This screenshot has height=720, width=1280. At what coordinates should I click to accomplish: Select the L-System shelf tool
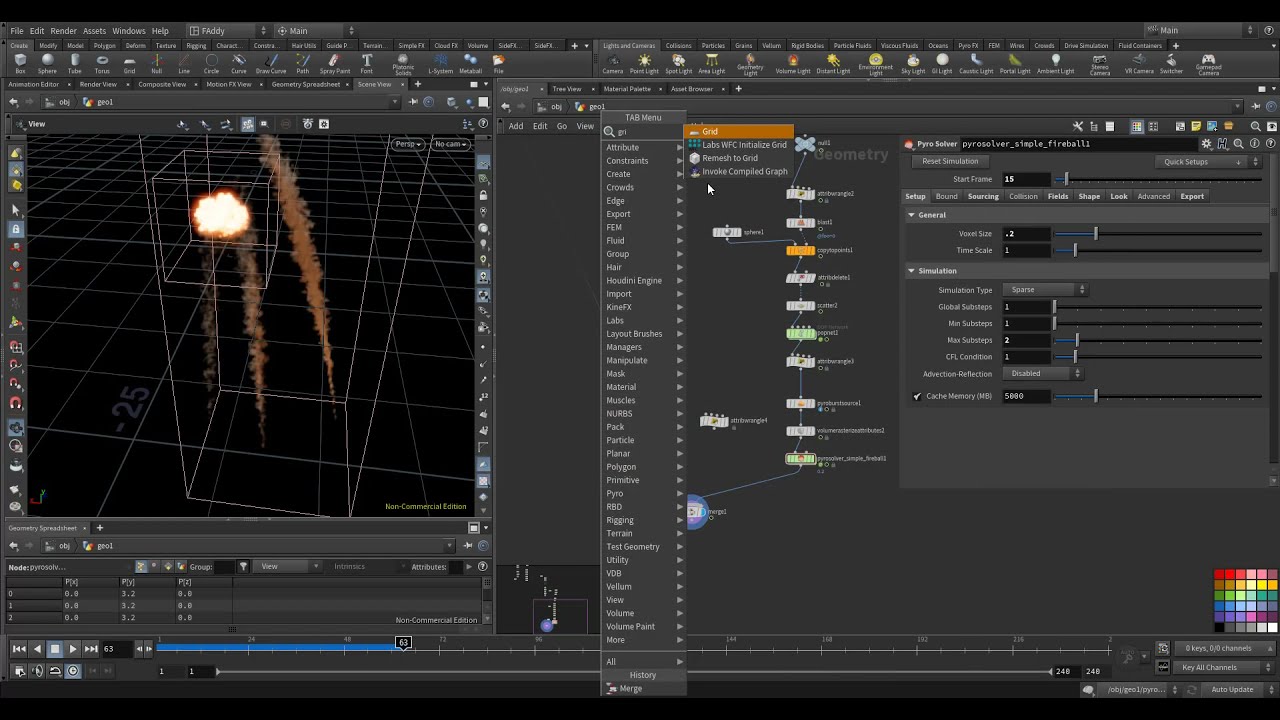click(x=440, y=64)
